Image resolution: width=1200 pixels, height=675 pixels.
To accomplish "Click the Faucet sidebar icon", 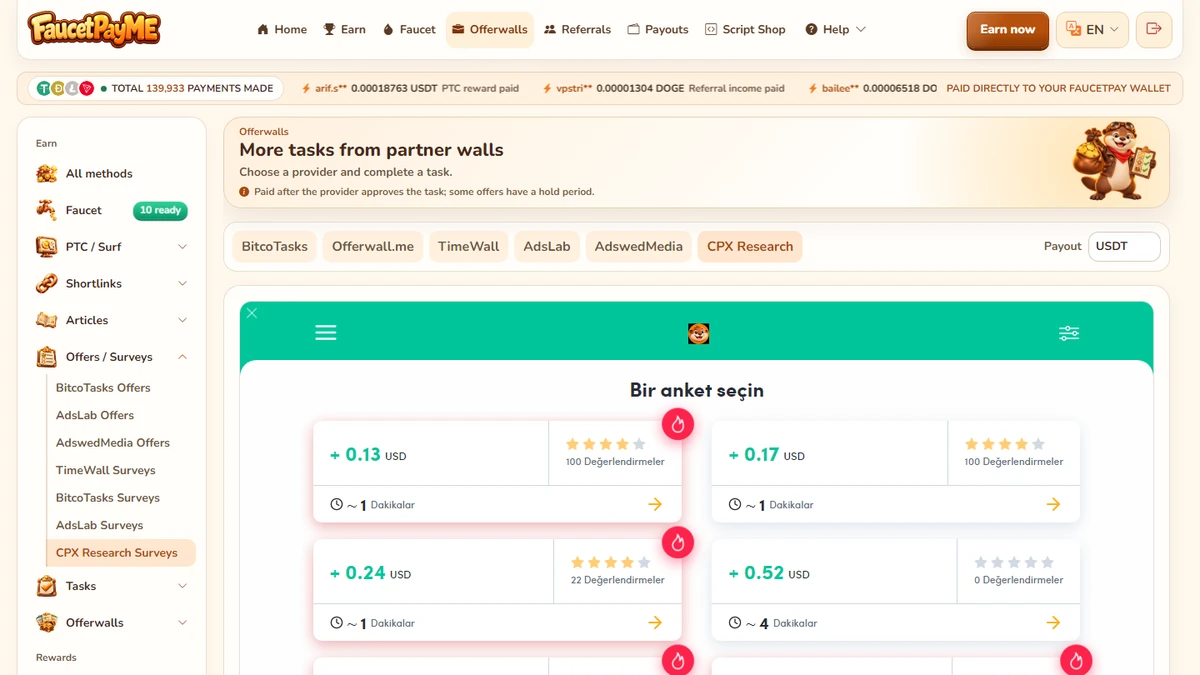I will pos(46,210).
